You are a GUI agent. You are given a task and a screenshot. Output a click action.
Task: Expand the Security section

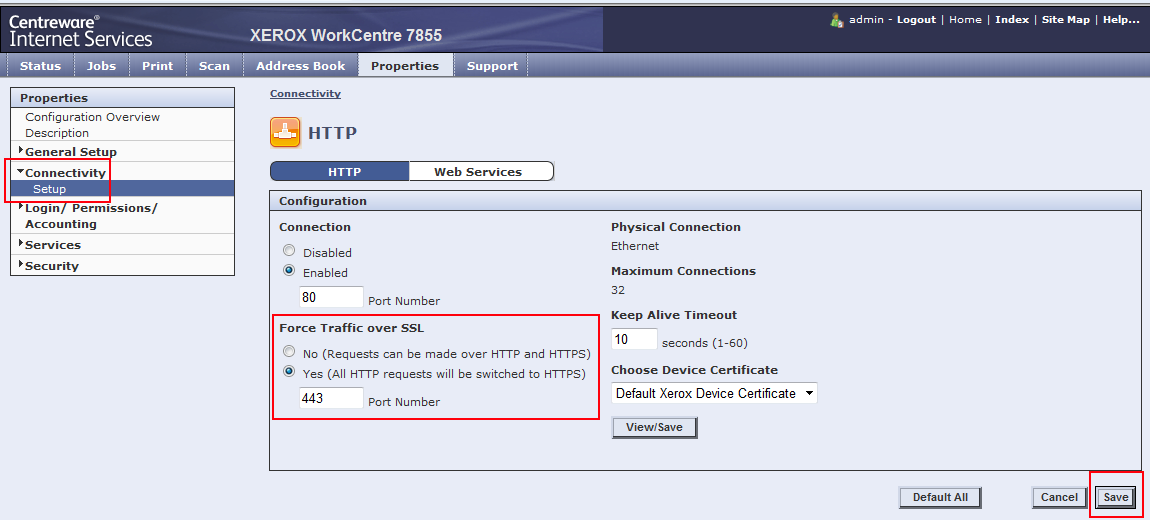(x=51, y=266)
